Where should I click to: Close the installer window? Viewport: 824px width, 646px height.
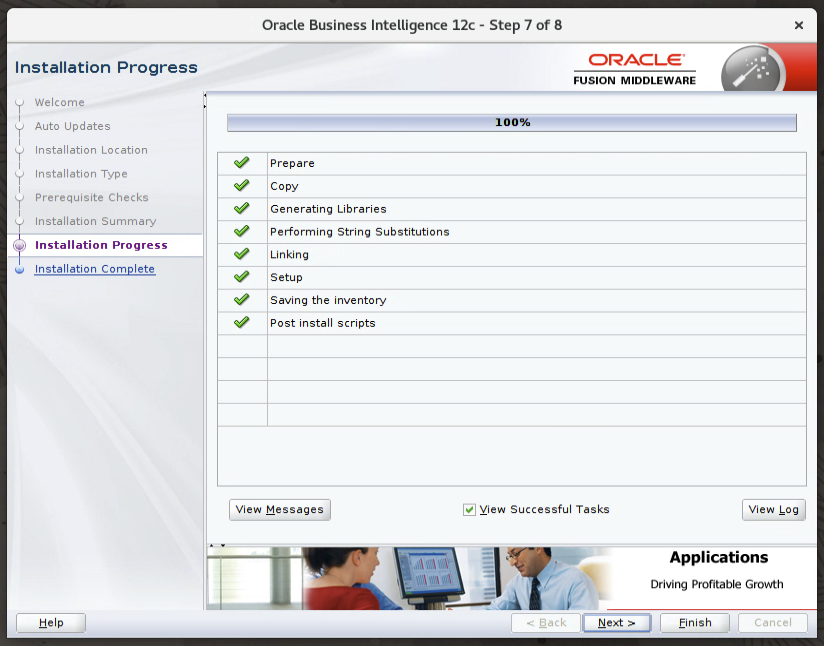click(x=799, y=25)
